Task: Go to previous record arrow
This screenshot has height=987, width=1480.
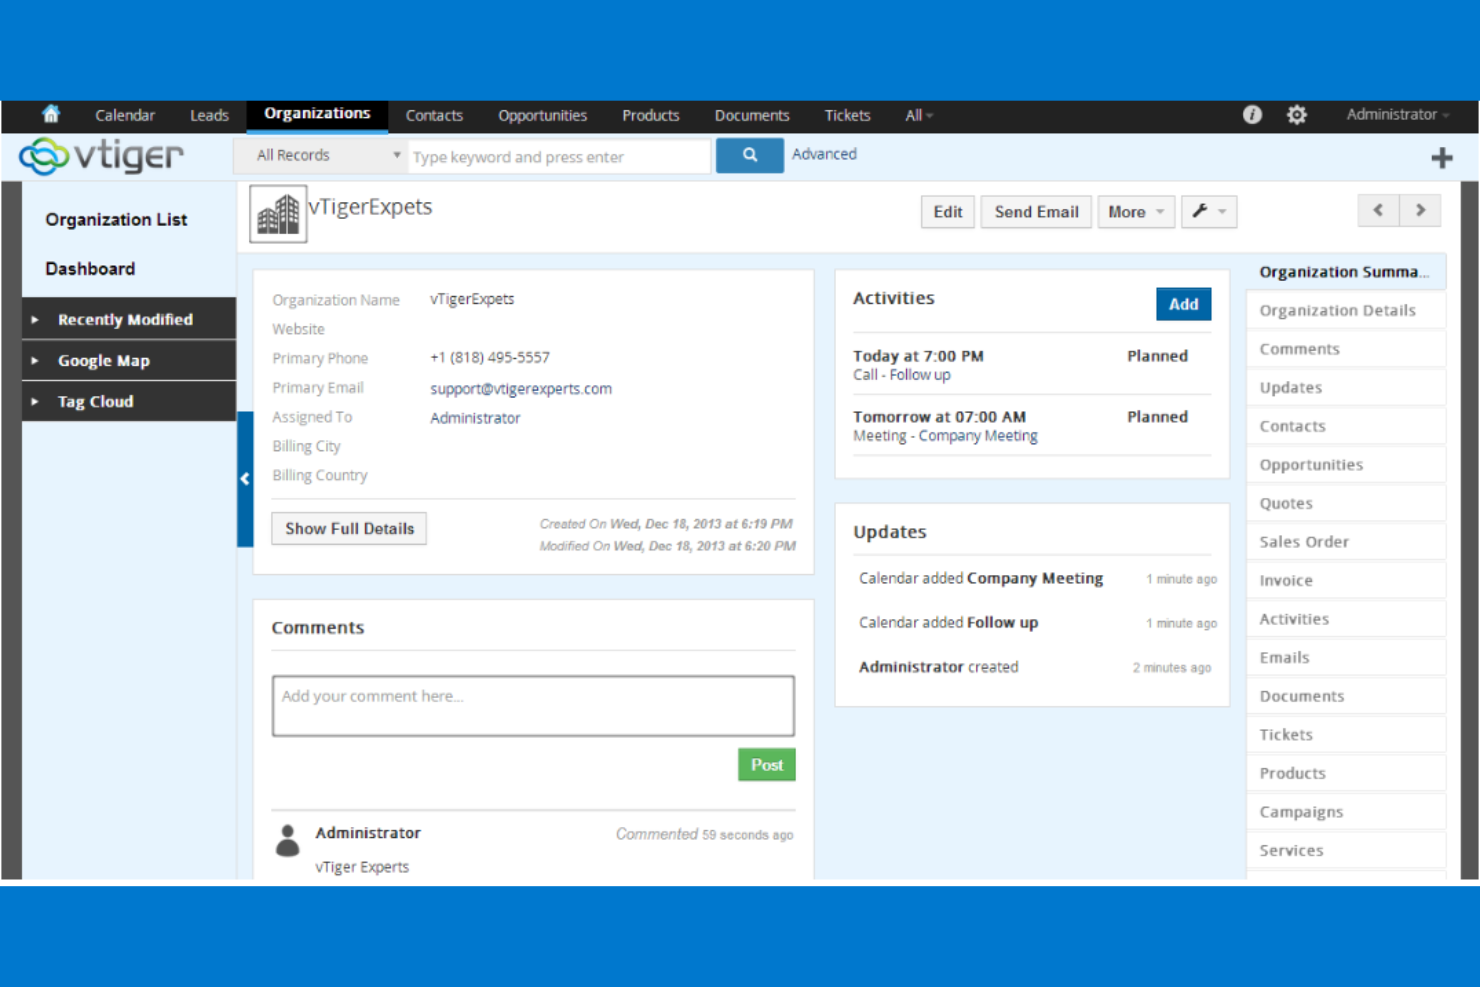Action: pos(1378,210)
